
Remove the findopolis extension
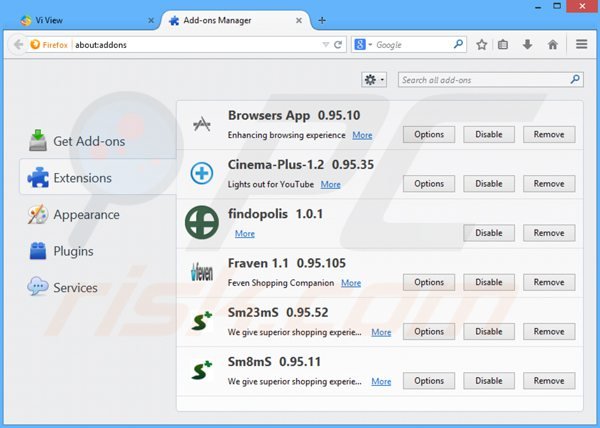pyautogui.click(x=549, y=233)
